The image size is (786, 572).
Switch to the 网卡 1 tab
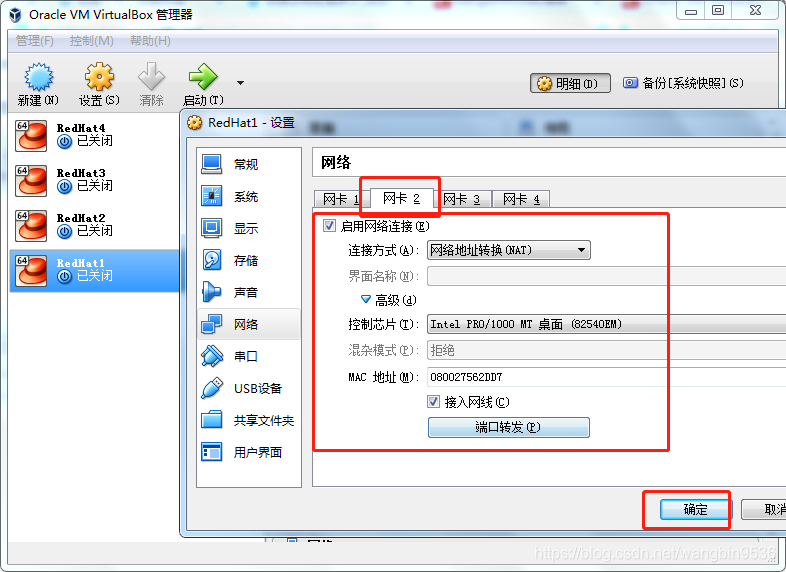click(x=342, y=199)
